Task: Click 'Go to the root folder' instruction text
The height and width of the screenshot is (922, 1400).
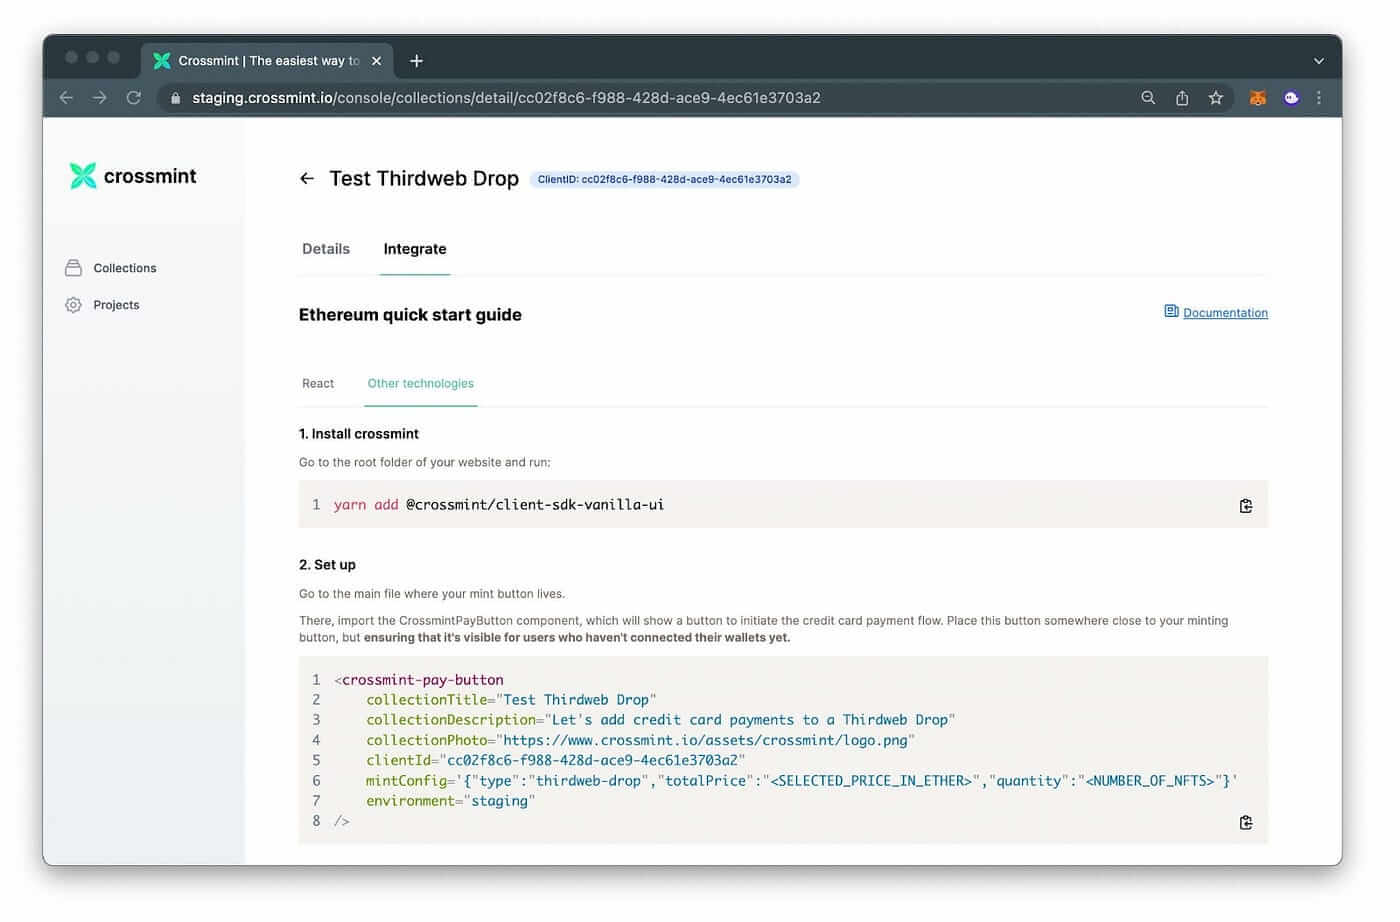Action: pyautogui.click(x=425, y=463)
